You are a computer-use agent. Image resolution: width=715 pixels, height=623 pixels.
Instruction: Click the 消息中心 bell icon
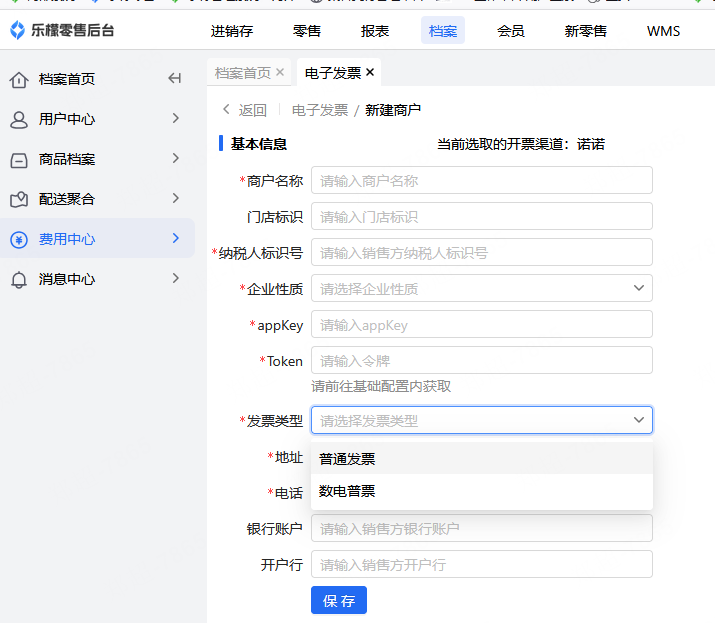click(x=18, y=279)
